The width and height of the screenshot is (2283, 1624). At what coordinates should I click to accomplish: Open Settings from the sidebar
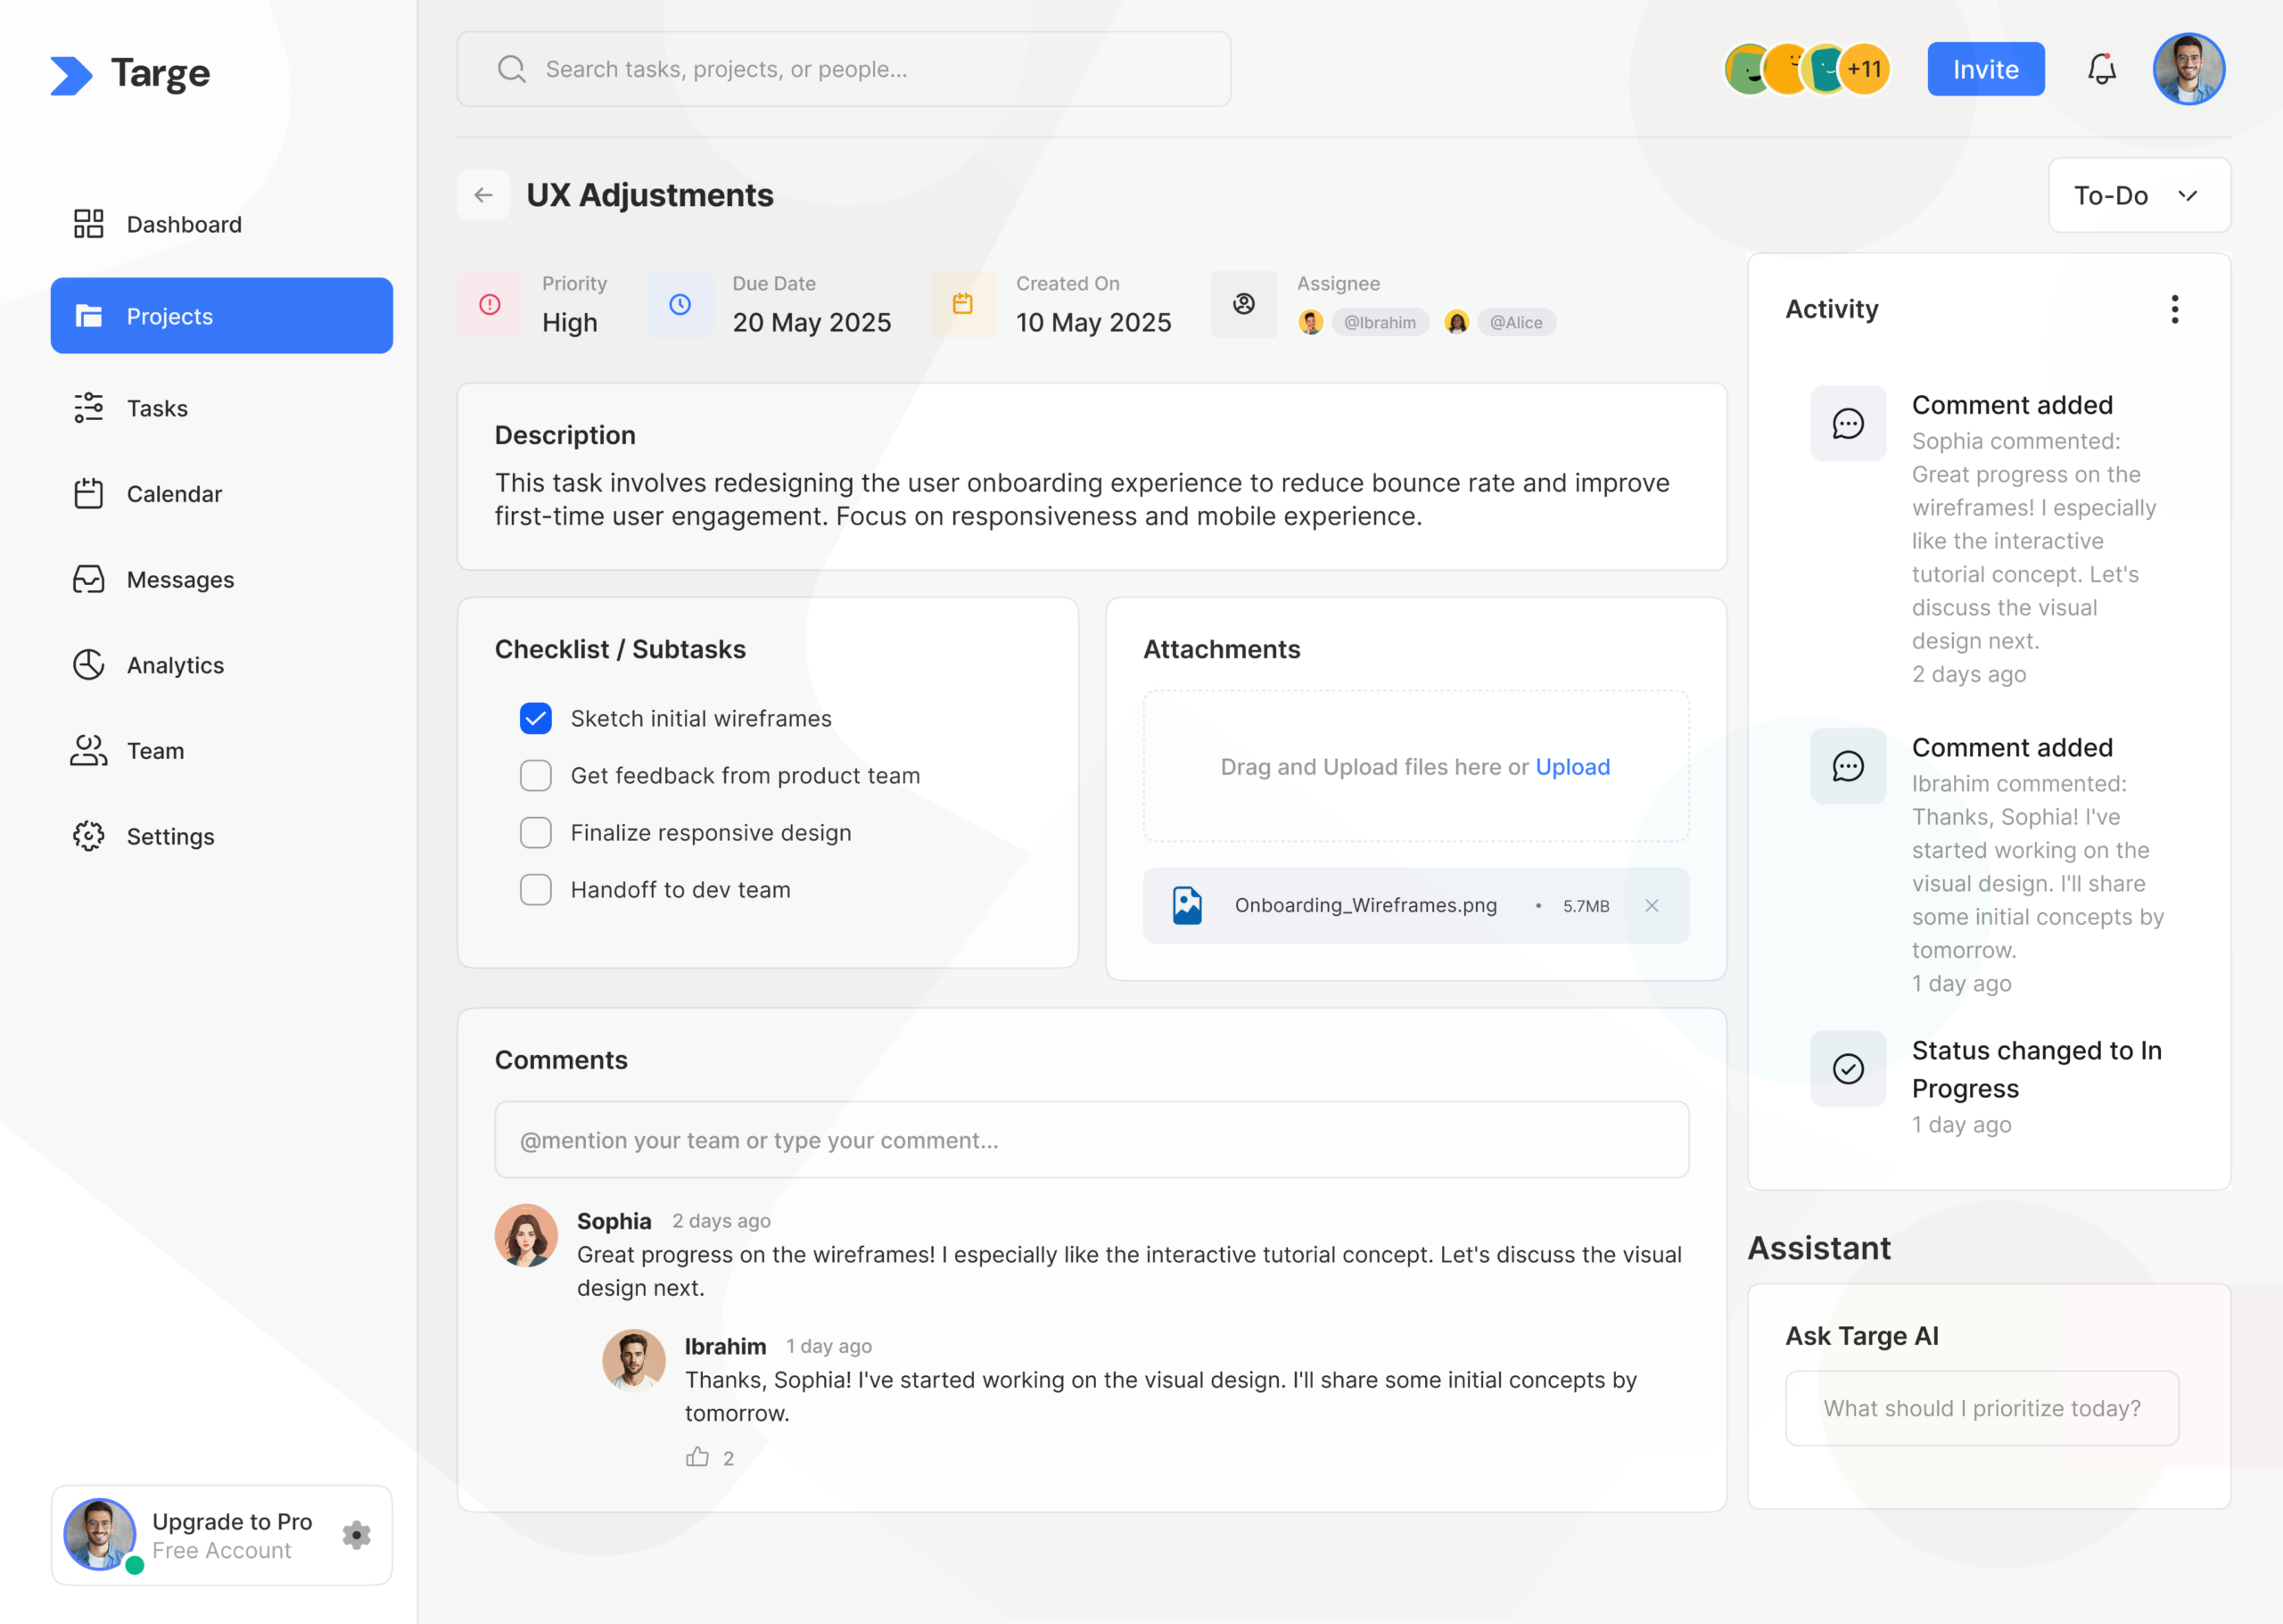[170, 836]
